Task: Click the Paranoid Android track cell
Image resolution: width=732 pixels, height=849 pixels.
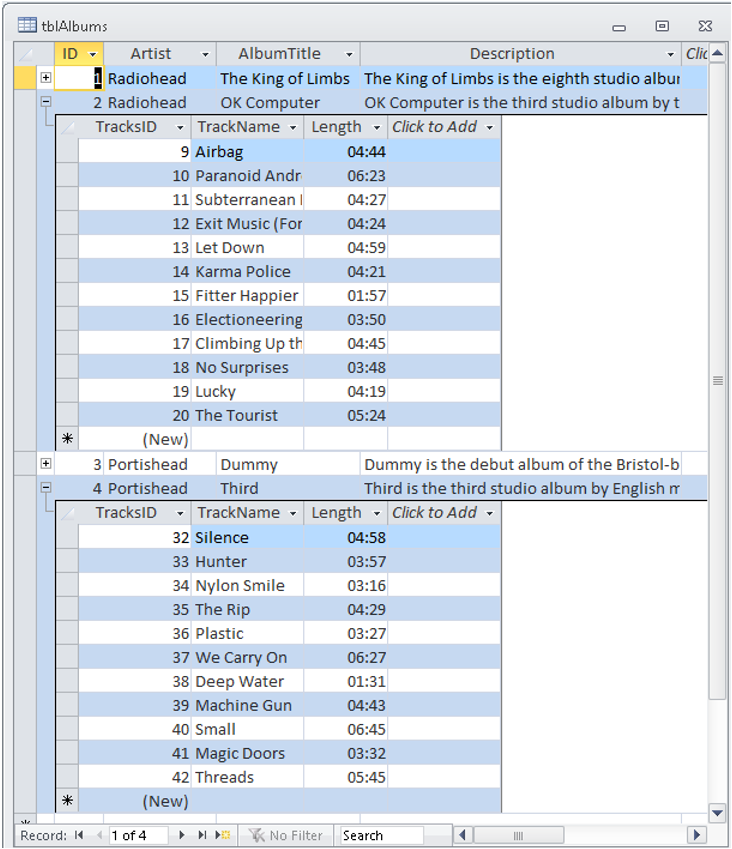Action: 247,175
